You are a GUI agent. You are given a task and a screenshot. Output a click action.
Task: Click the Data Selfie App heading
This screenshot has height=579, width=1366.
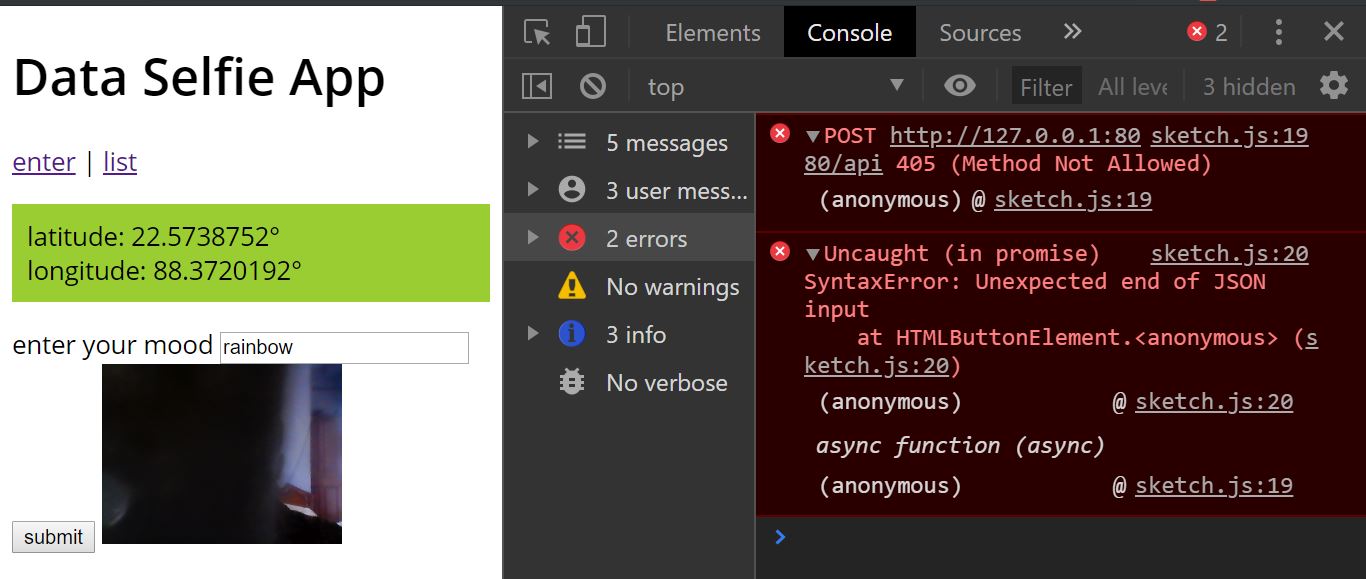pyautogui.click(x=199, y=77)
